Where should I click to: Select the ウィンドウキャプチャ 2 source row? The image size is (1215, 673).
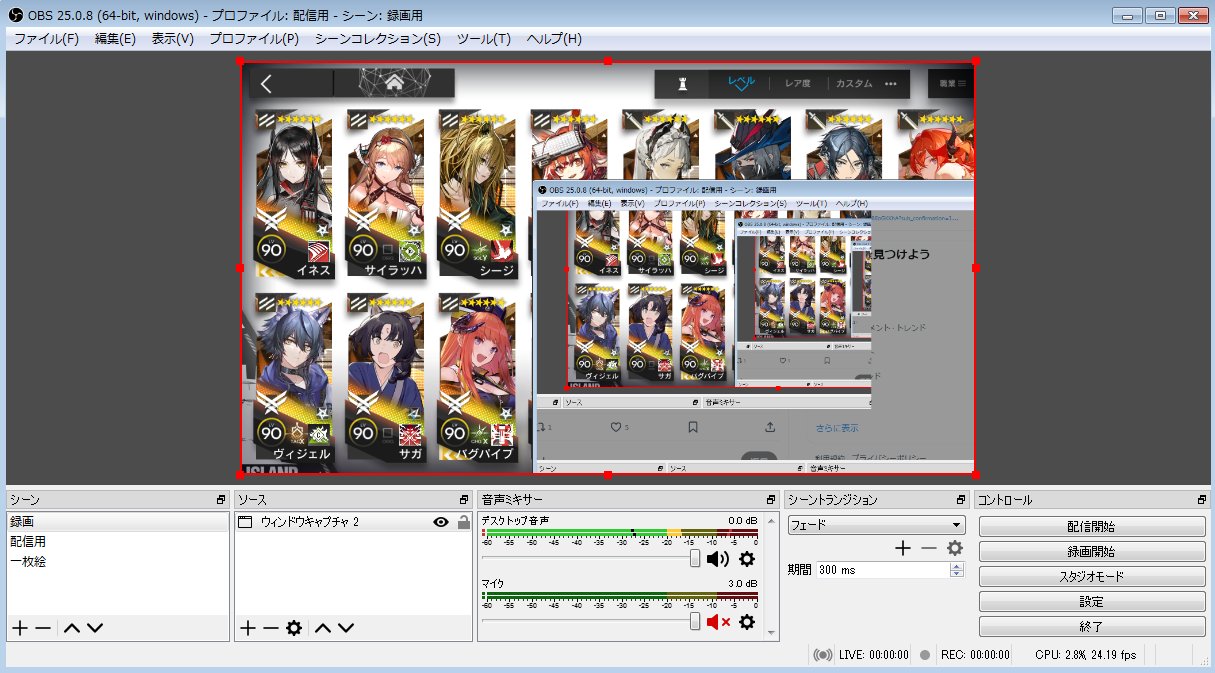pos(352,522)
